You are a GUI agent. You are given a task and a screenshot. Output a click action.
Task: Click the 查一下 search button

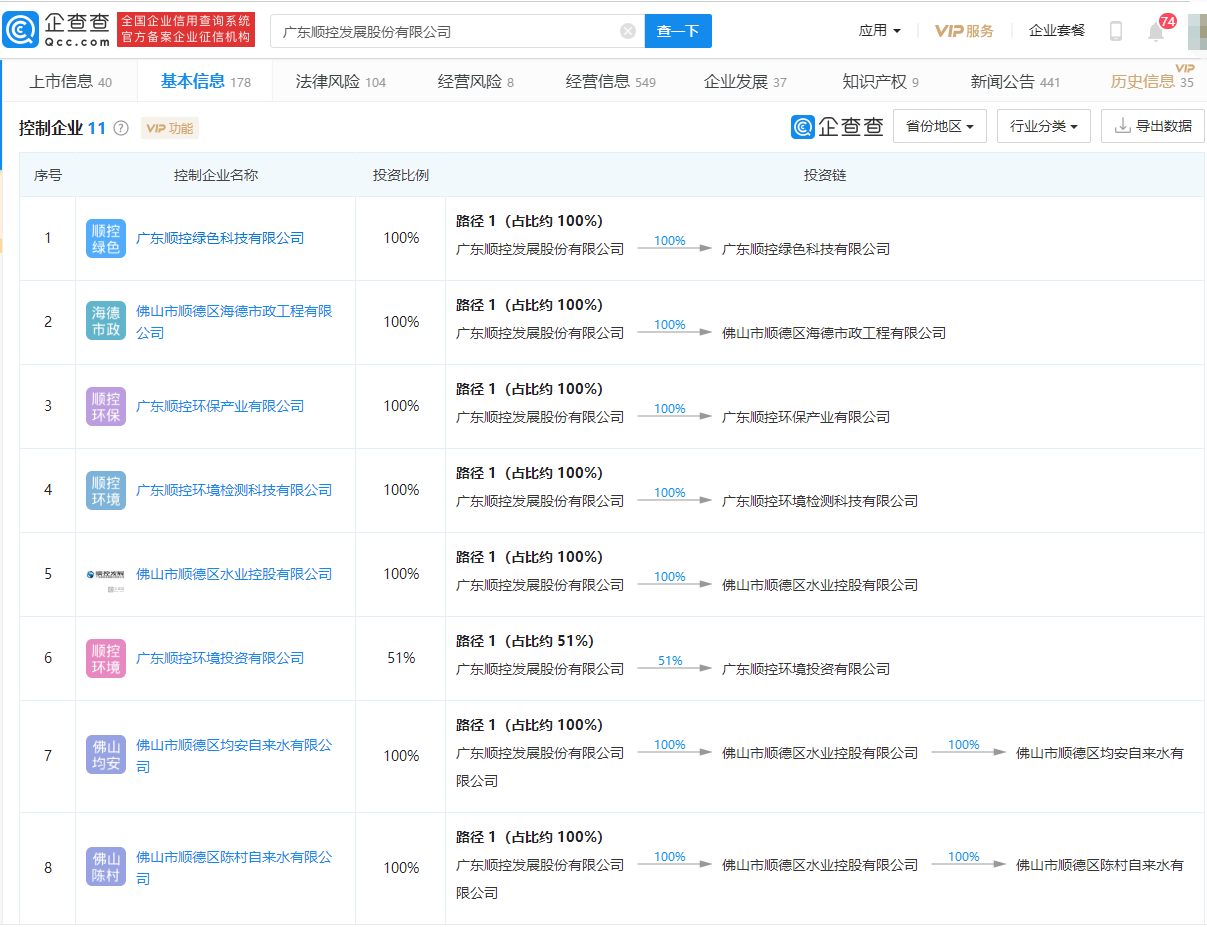pos(678,31)
